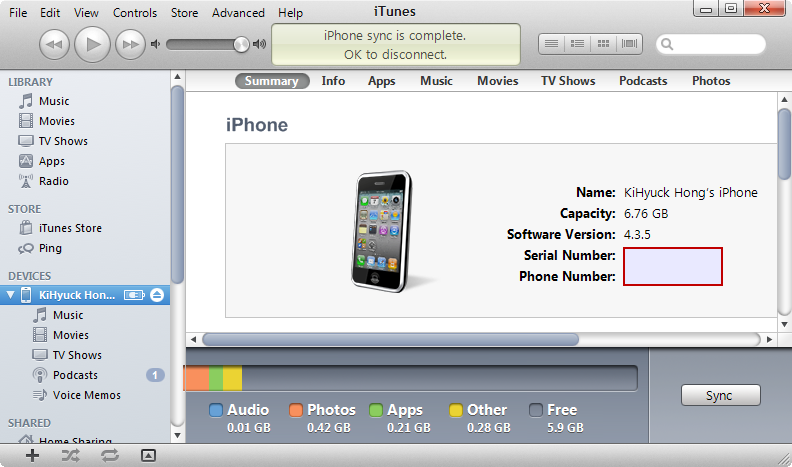Click the Previous track rewind button
This screenshot has width=792, height=467.
point(54,44)
